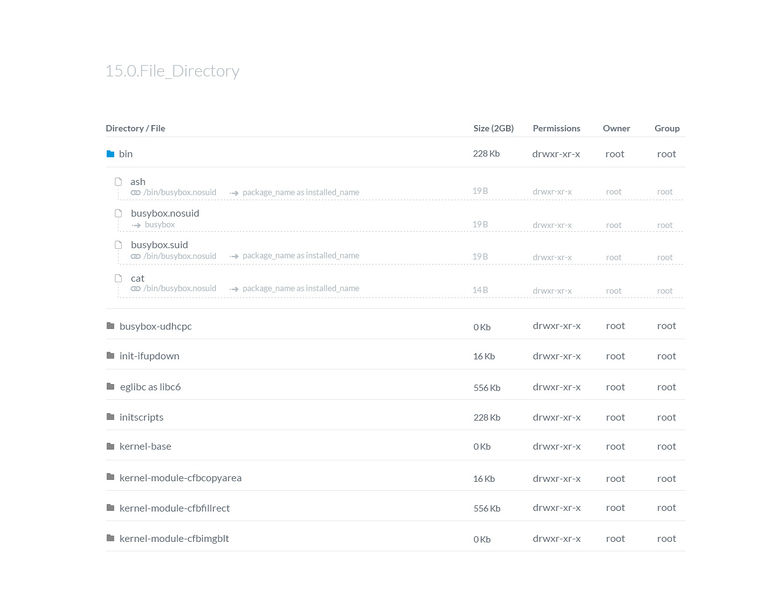
Task: Click the link icon under ash
Action: point(135,192)
